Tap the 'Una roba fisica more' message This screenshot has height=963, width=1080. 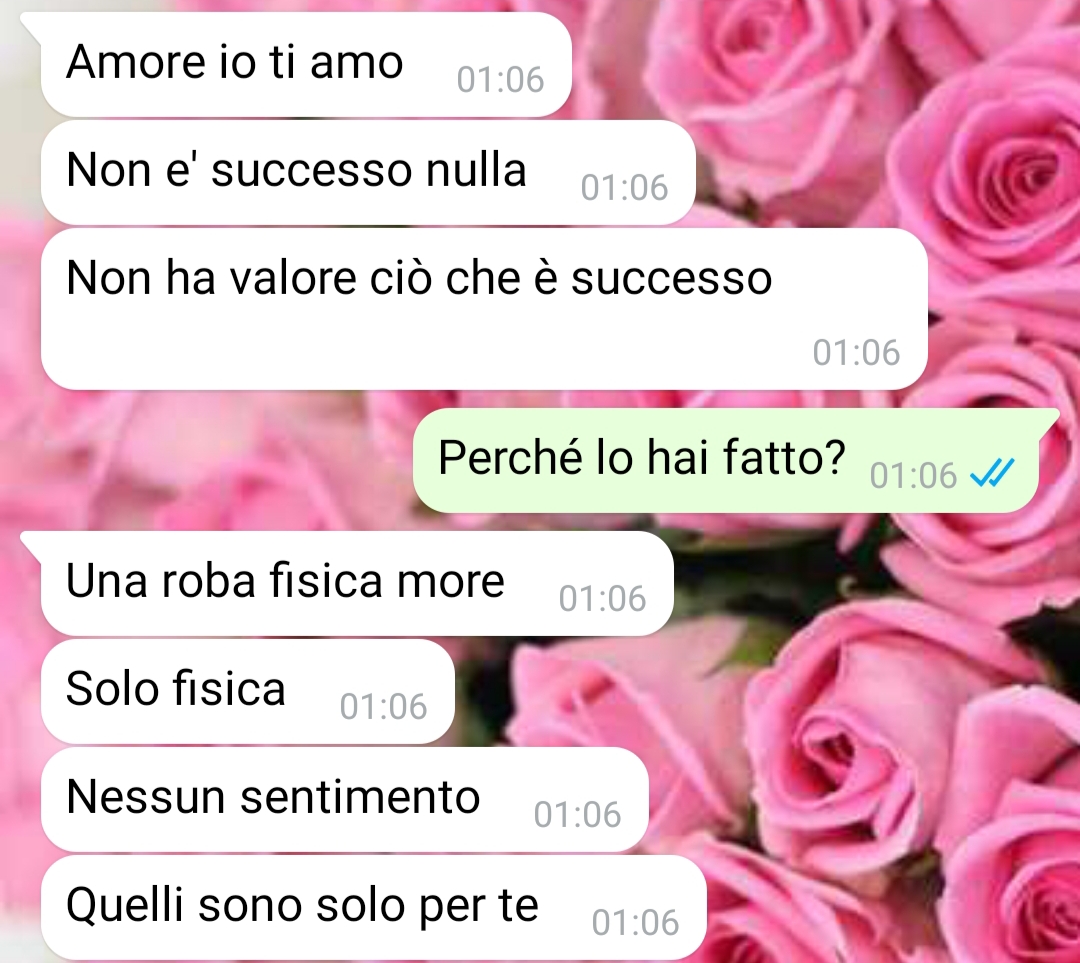[x=357, y=583]
